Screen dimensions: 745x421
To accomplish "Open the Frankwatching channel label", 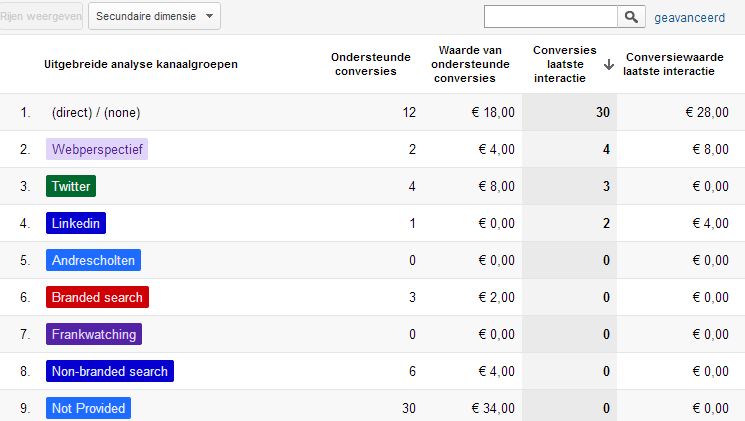I will pos(94,334).
